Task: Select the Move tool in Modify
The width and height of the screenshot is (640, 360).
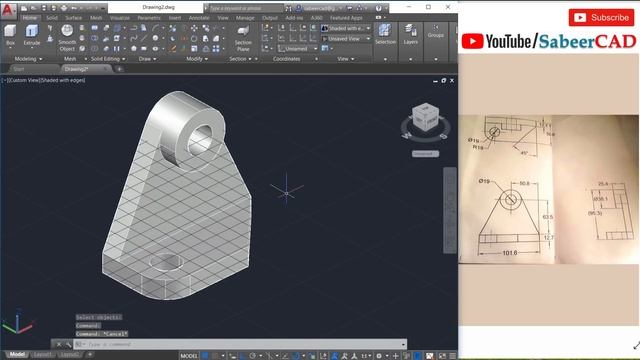Action: [194, 28]
